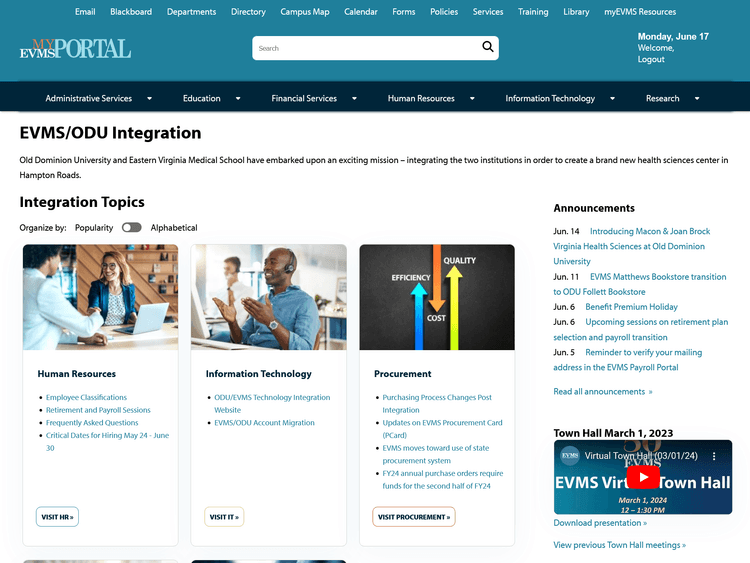This screenshot has width=750, height=563.
Task: Open myEVMS Resources
Action: 640,11
